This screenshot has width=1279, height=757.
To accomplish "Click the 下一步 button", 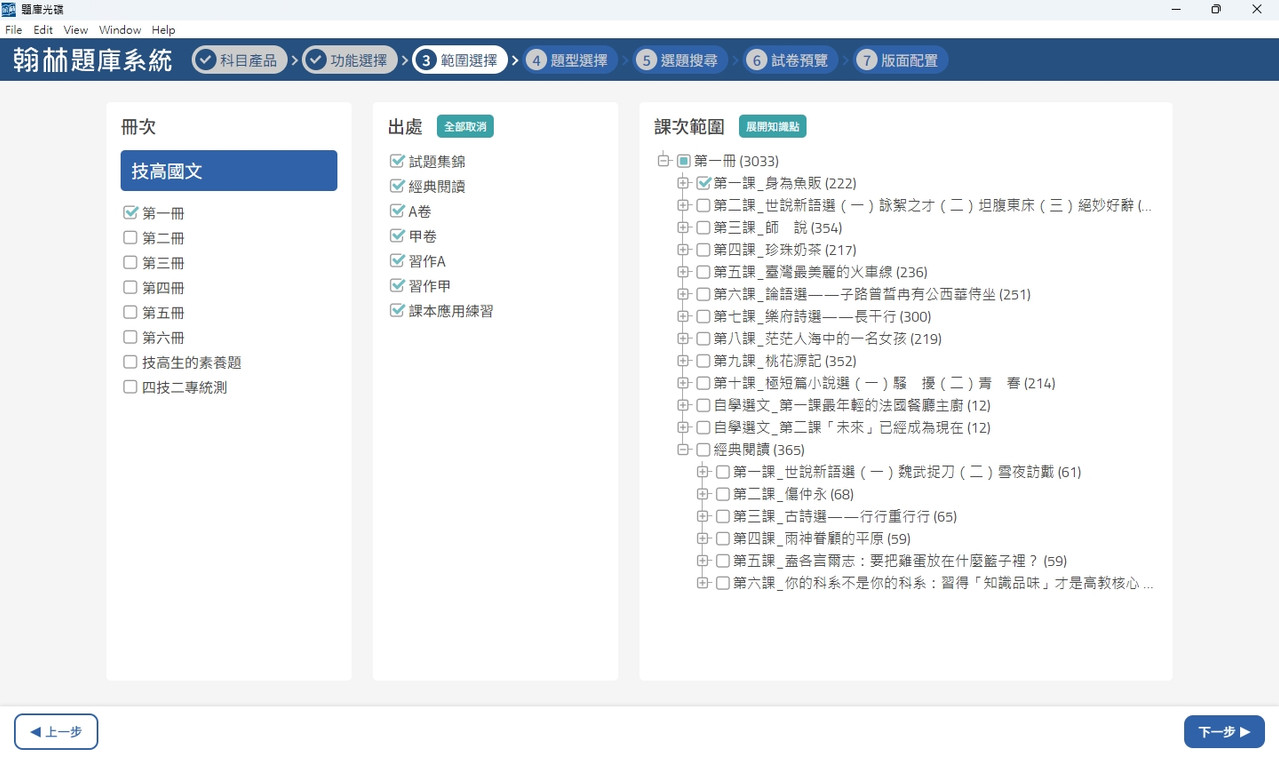I will point(1224,731).
